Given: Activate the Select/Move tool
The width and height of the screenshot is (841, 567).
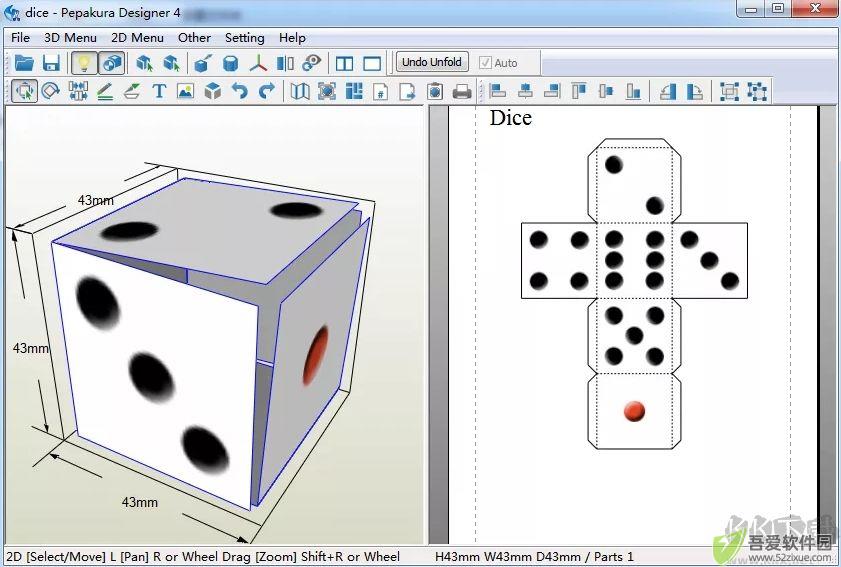Looking at the screenshot, I should pyautogui.click(x=25, y=91).
